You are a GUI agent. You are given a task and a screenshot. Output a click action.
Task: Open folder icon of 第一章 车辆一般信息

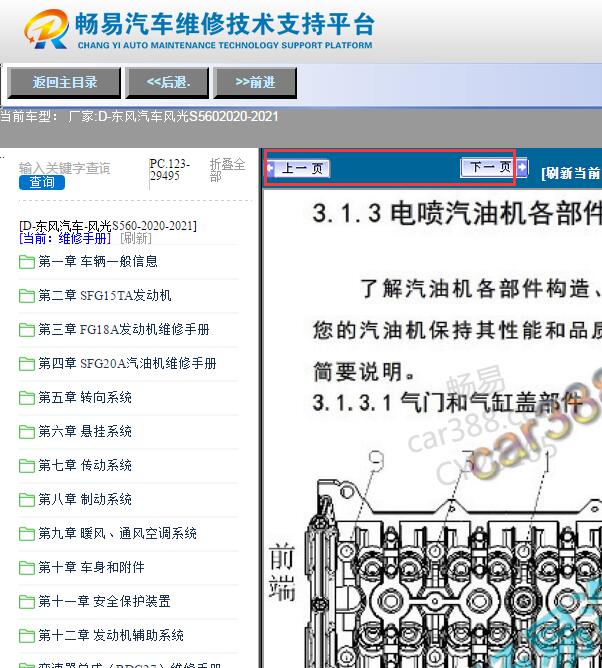(26, 262)
